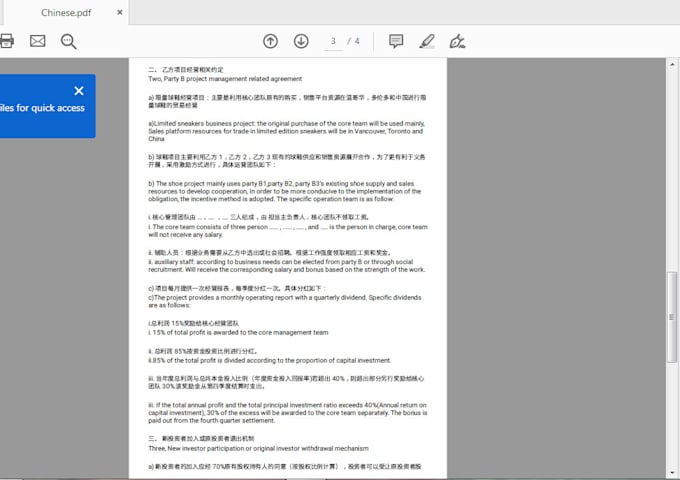The height and width of the screenshot is (480, 680).
Task: Click heading 'Two, Party B project management related agreement'
Action: coord(225,79)
